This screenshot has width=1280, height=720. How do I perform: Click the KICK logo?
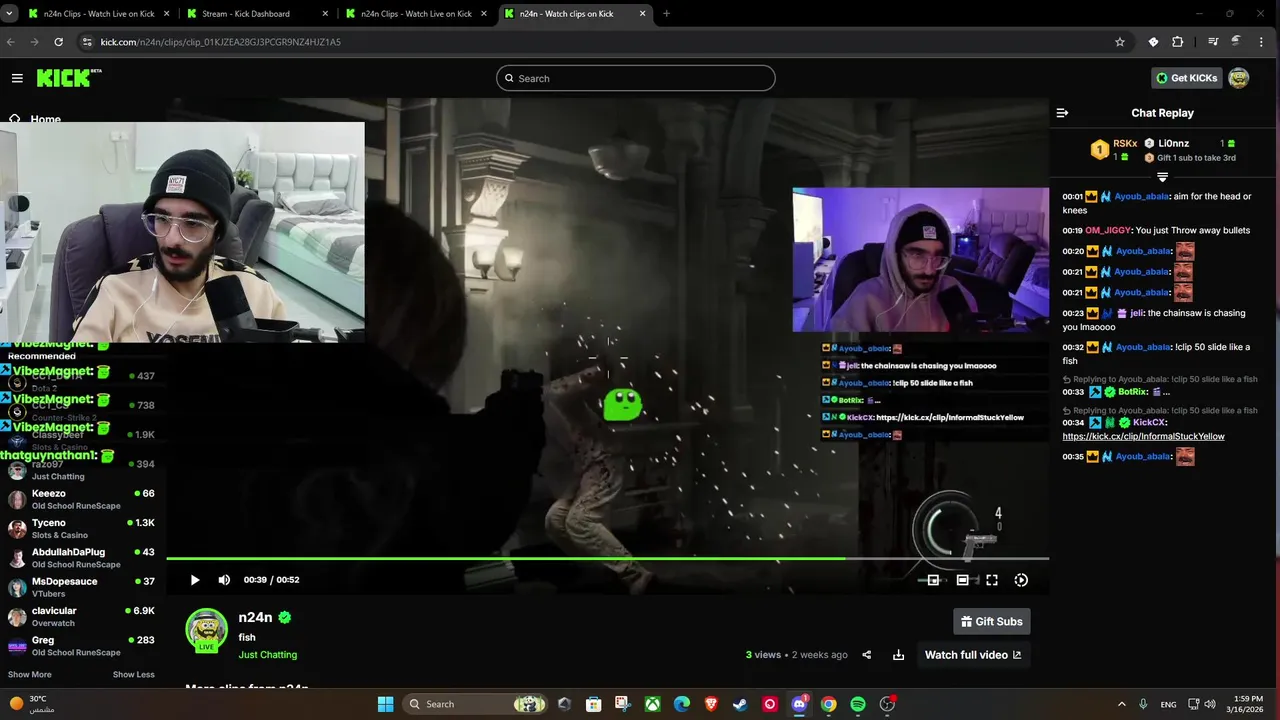pyautogui.click(x=69, y=78)
